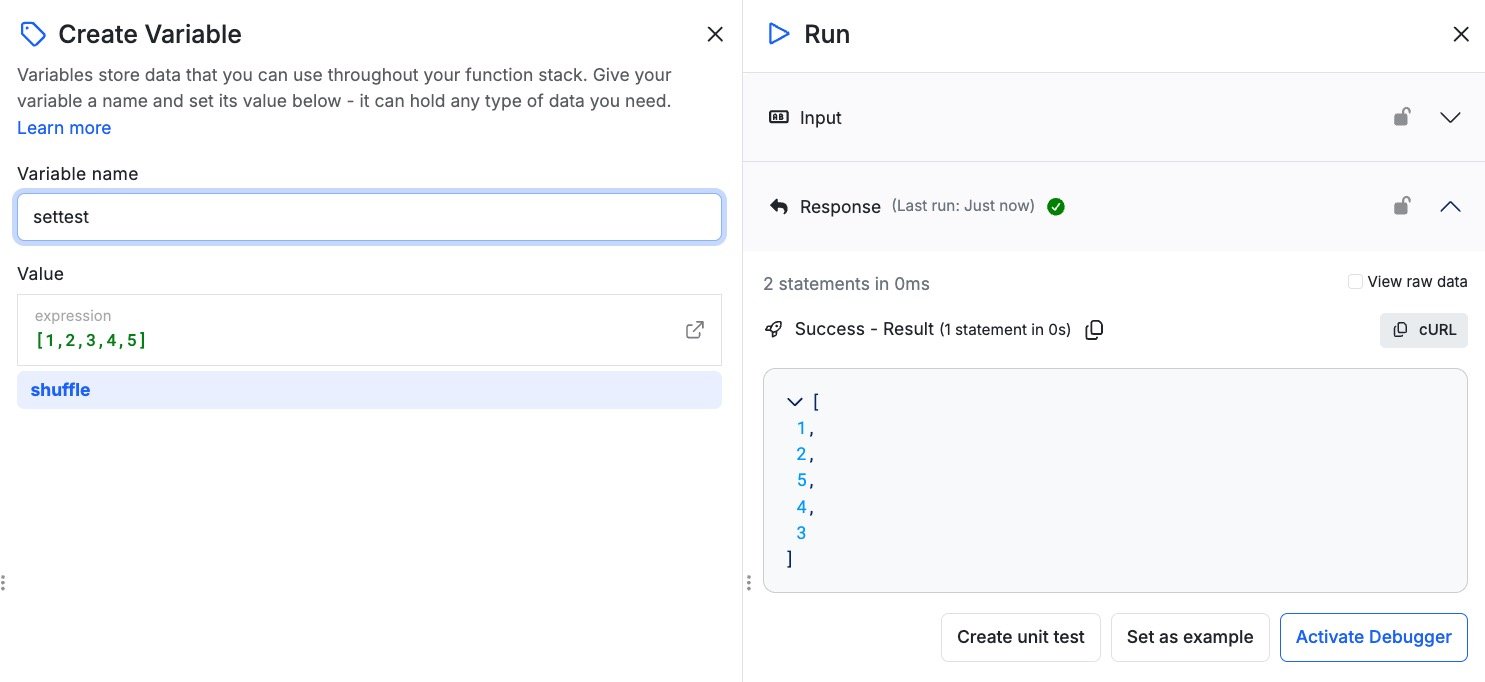Screen dimensions: 1485x682
Task: Click the Input section label
Action: pyautogui.click(x=821, y=118)
